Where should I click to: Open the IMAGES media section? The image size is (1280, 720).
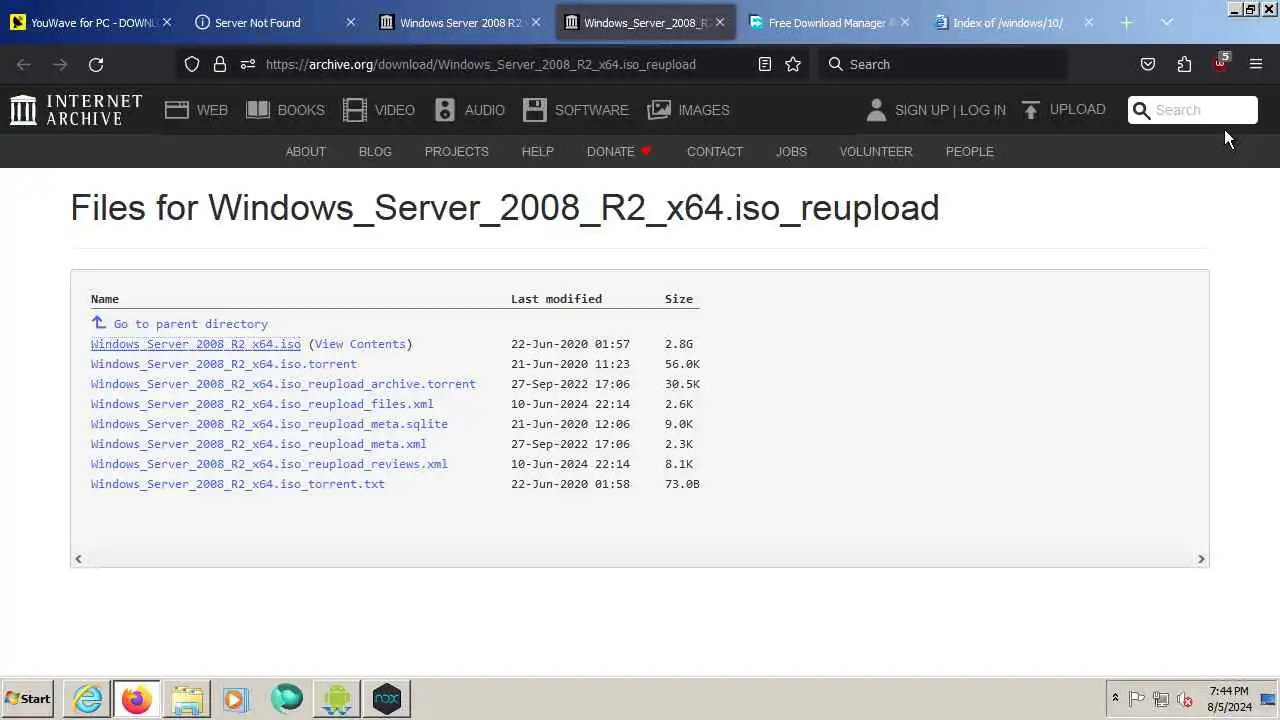pos(688,110)
